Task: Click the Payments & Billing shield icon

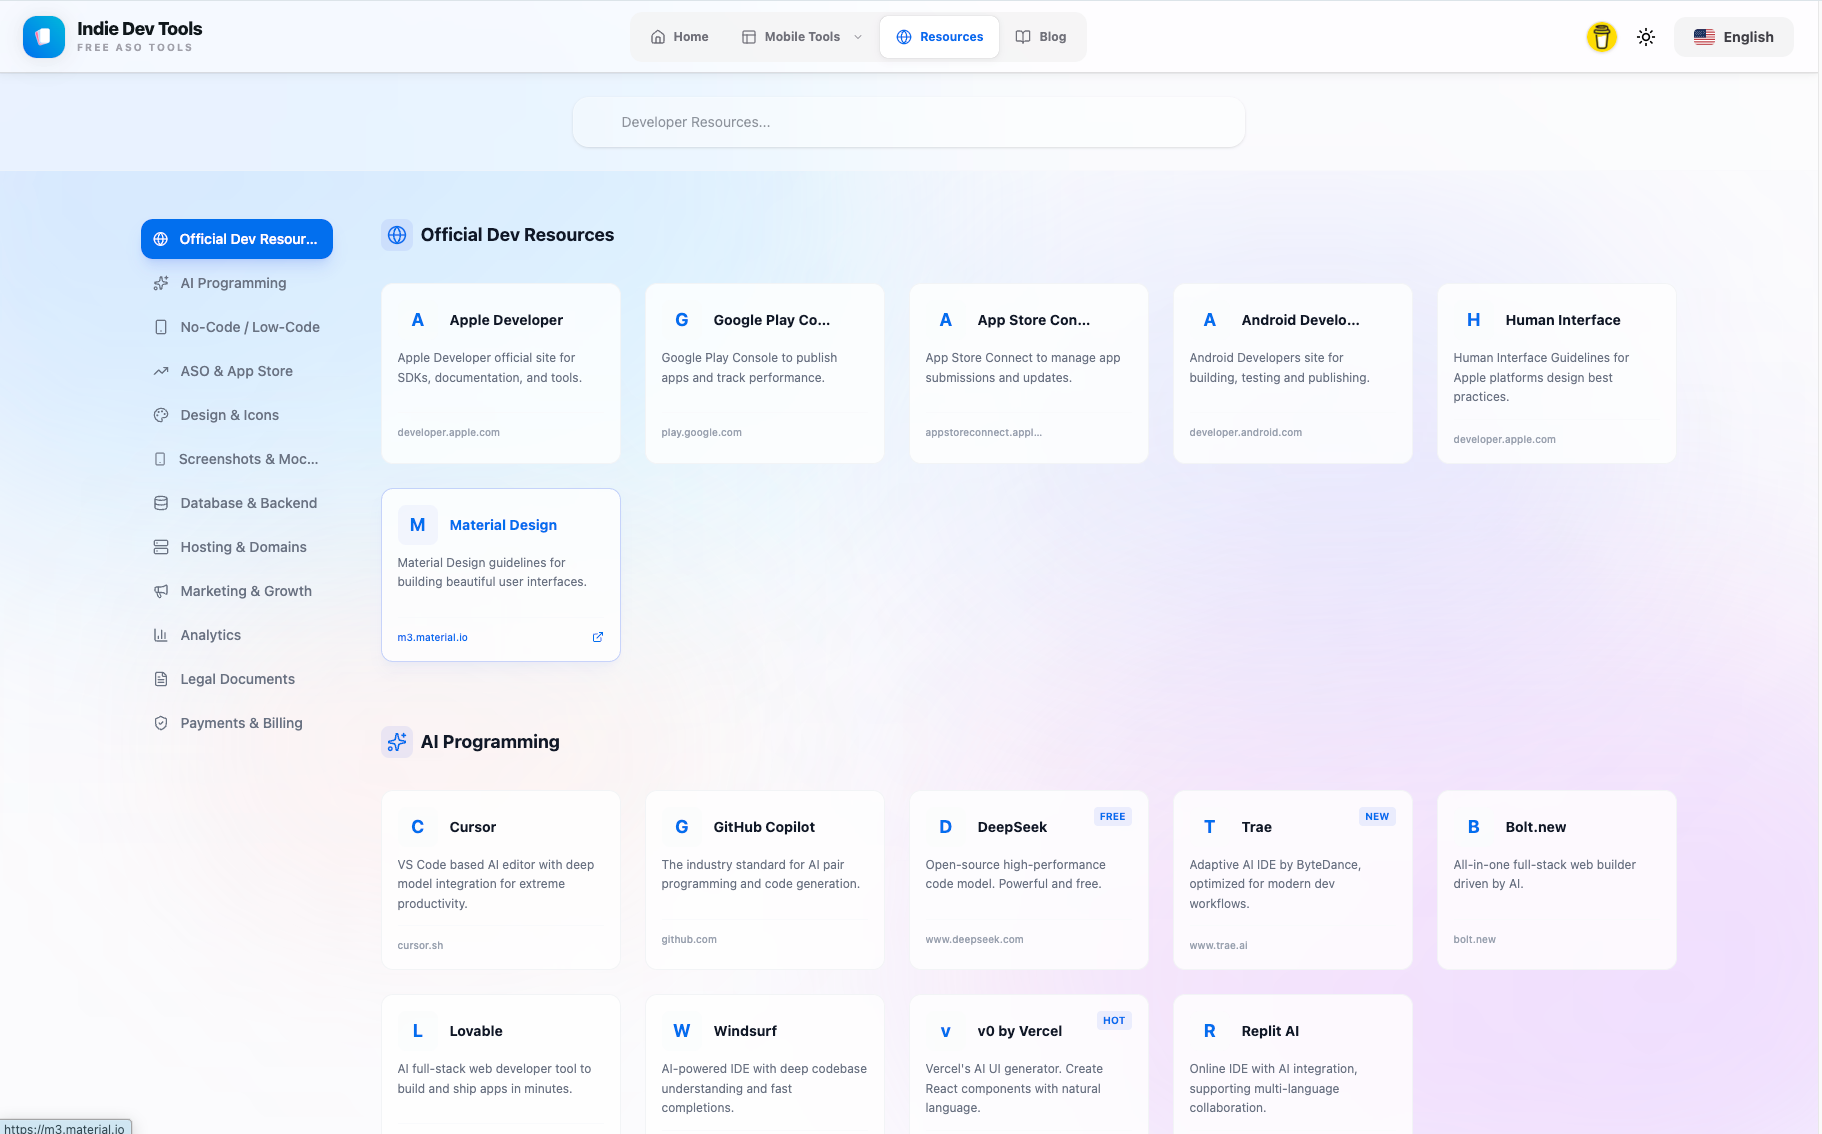Action: 161,723
